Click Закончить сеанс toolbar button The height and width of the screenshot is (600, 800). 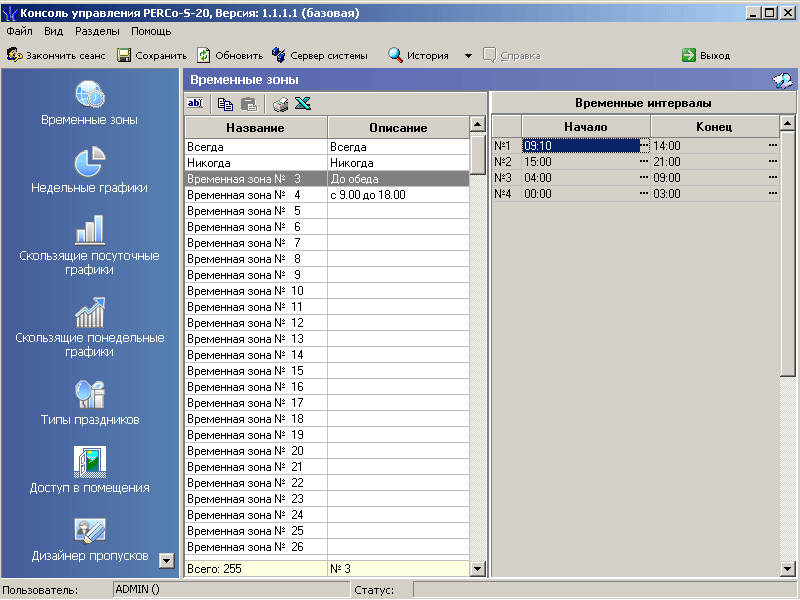click(x=56, y=55)
